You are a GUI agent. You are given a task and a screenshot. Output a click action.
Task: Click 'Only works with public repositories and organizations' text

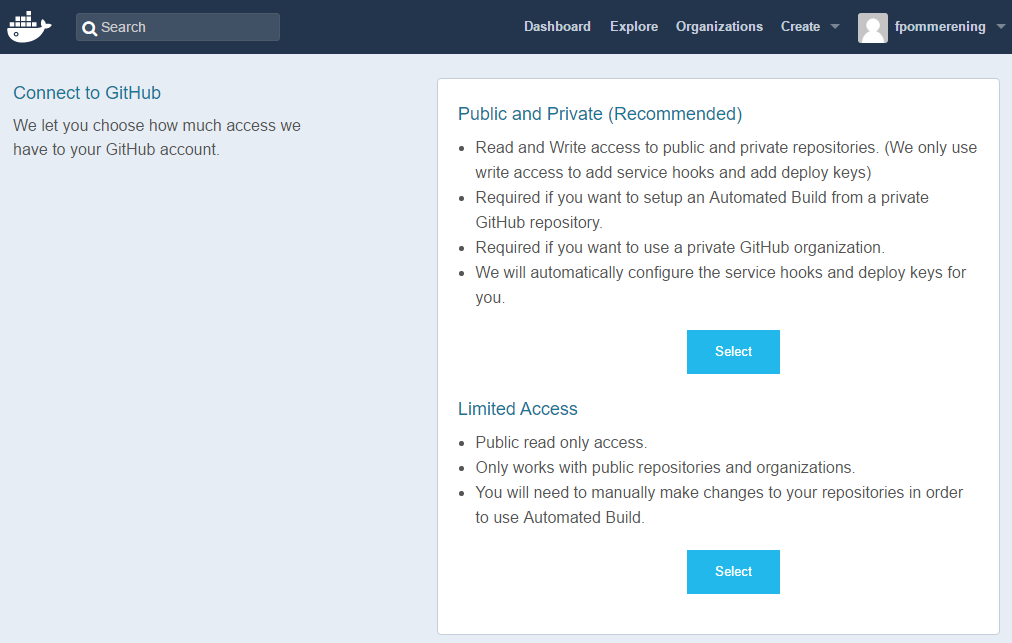[x=665, y=467]
